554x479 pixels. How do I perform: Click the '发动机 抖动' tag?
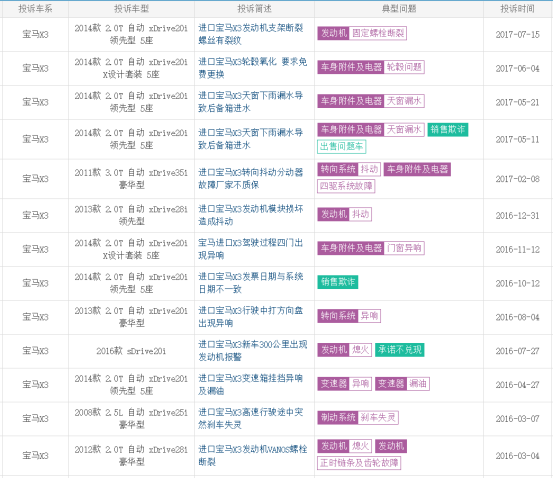point(344,214)
